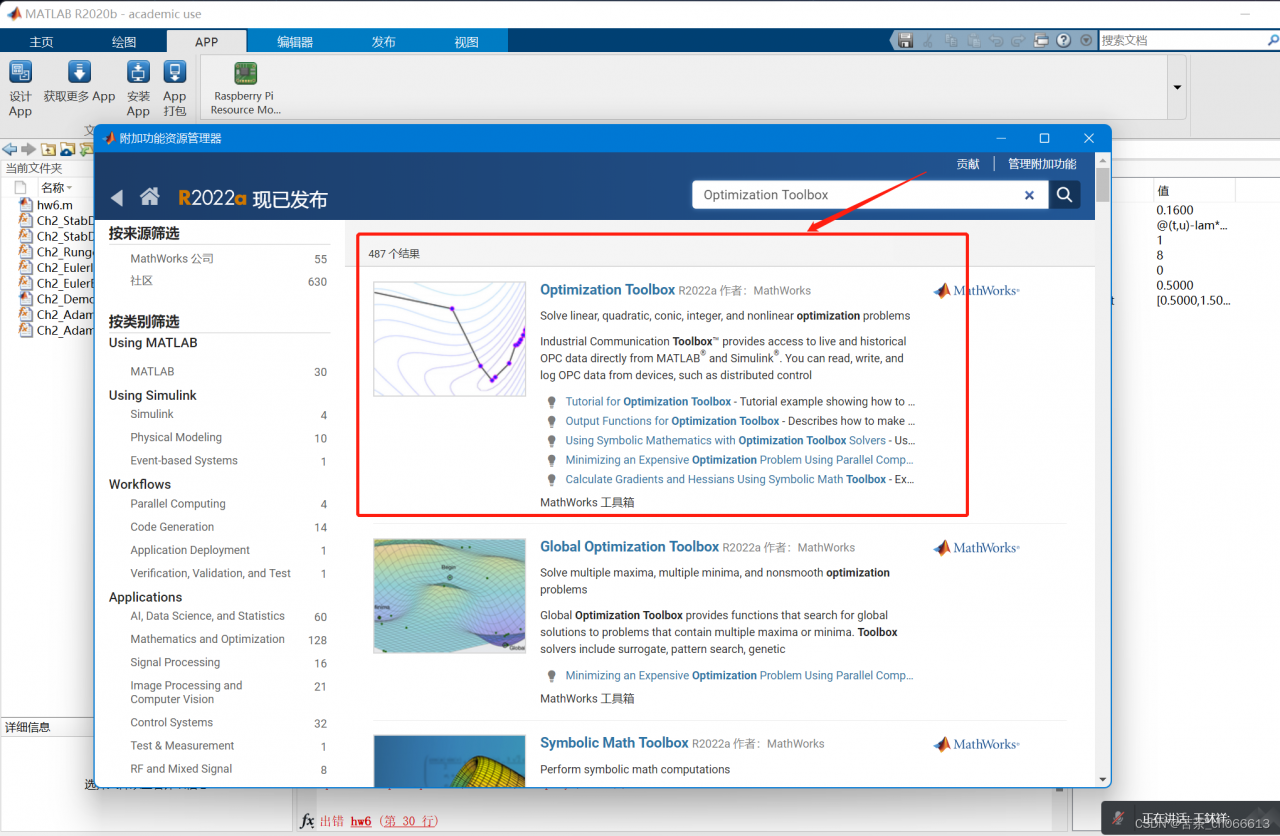Go to Add-On Explorer home page
The height and width of the screenshot is (836, 1280).
[x=150, y=196]
